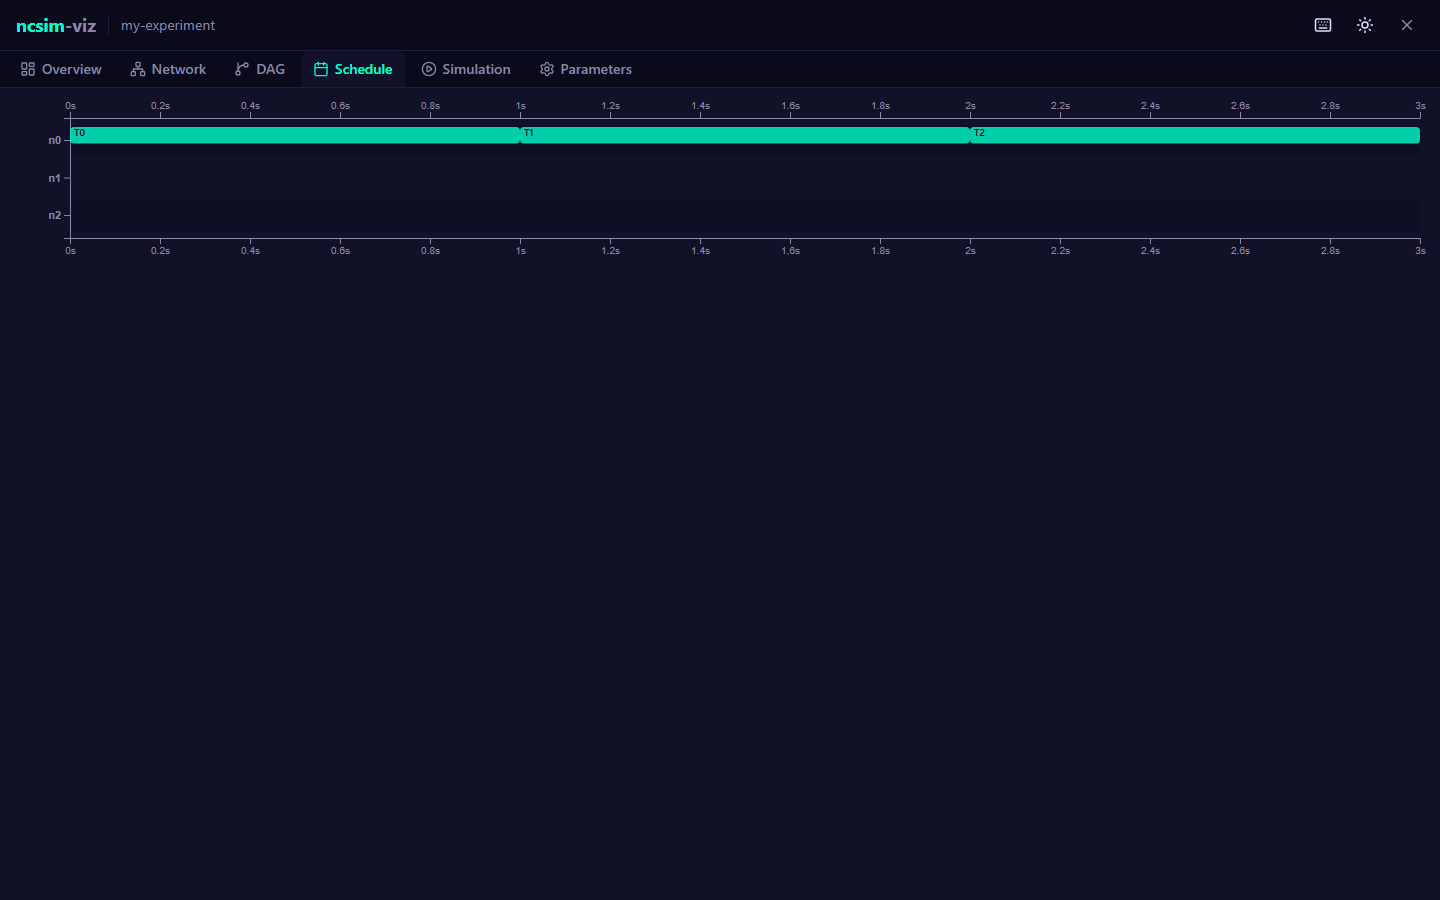The height and width of the screenshot is (900, 1440).
Task: Select the Schedule tab
Action: pos(353,69)
